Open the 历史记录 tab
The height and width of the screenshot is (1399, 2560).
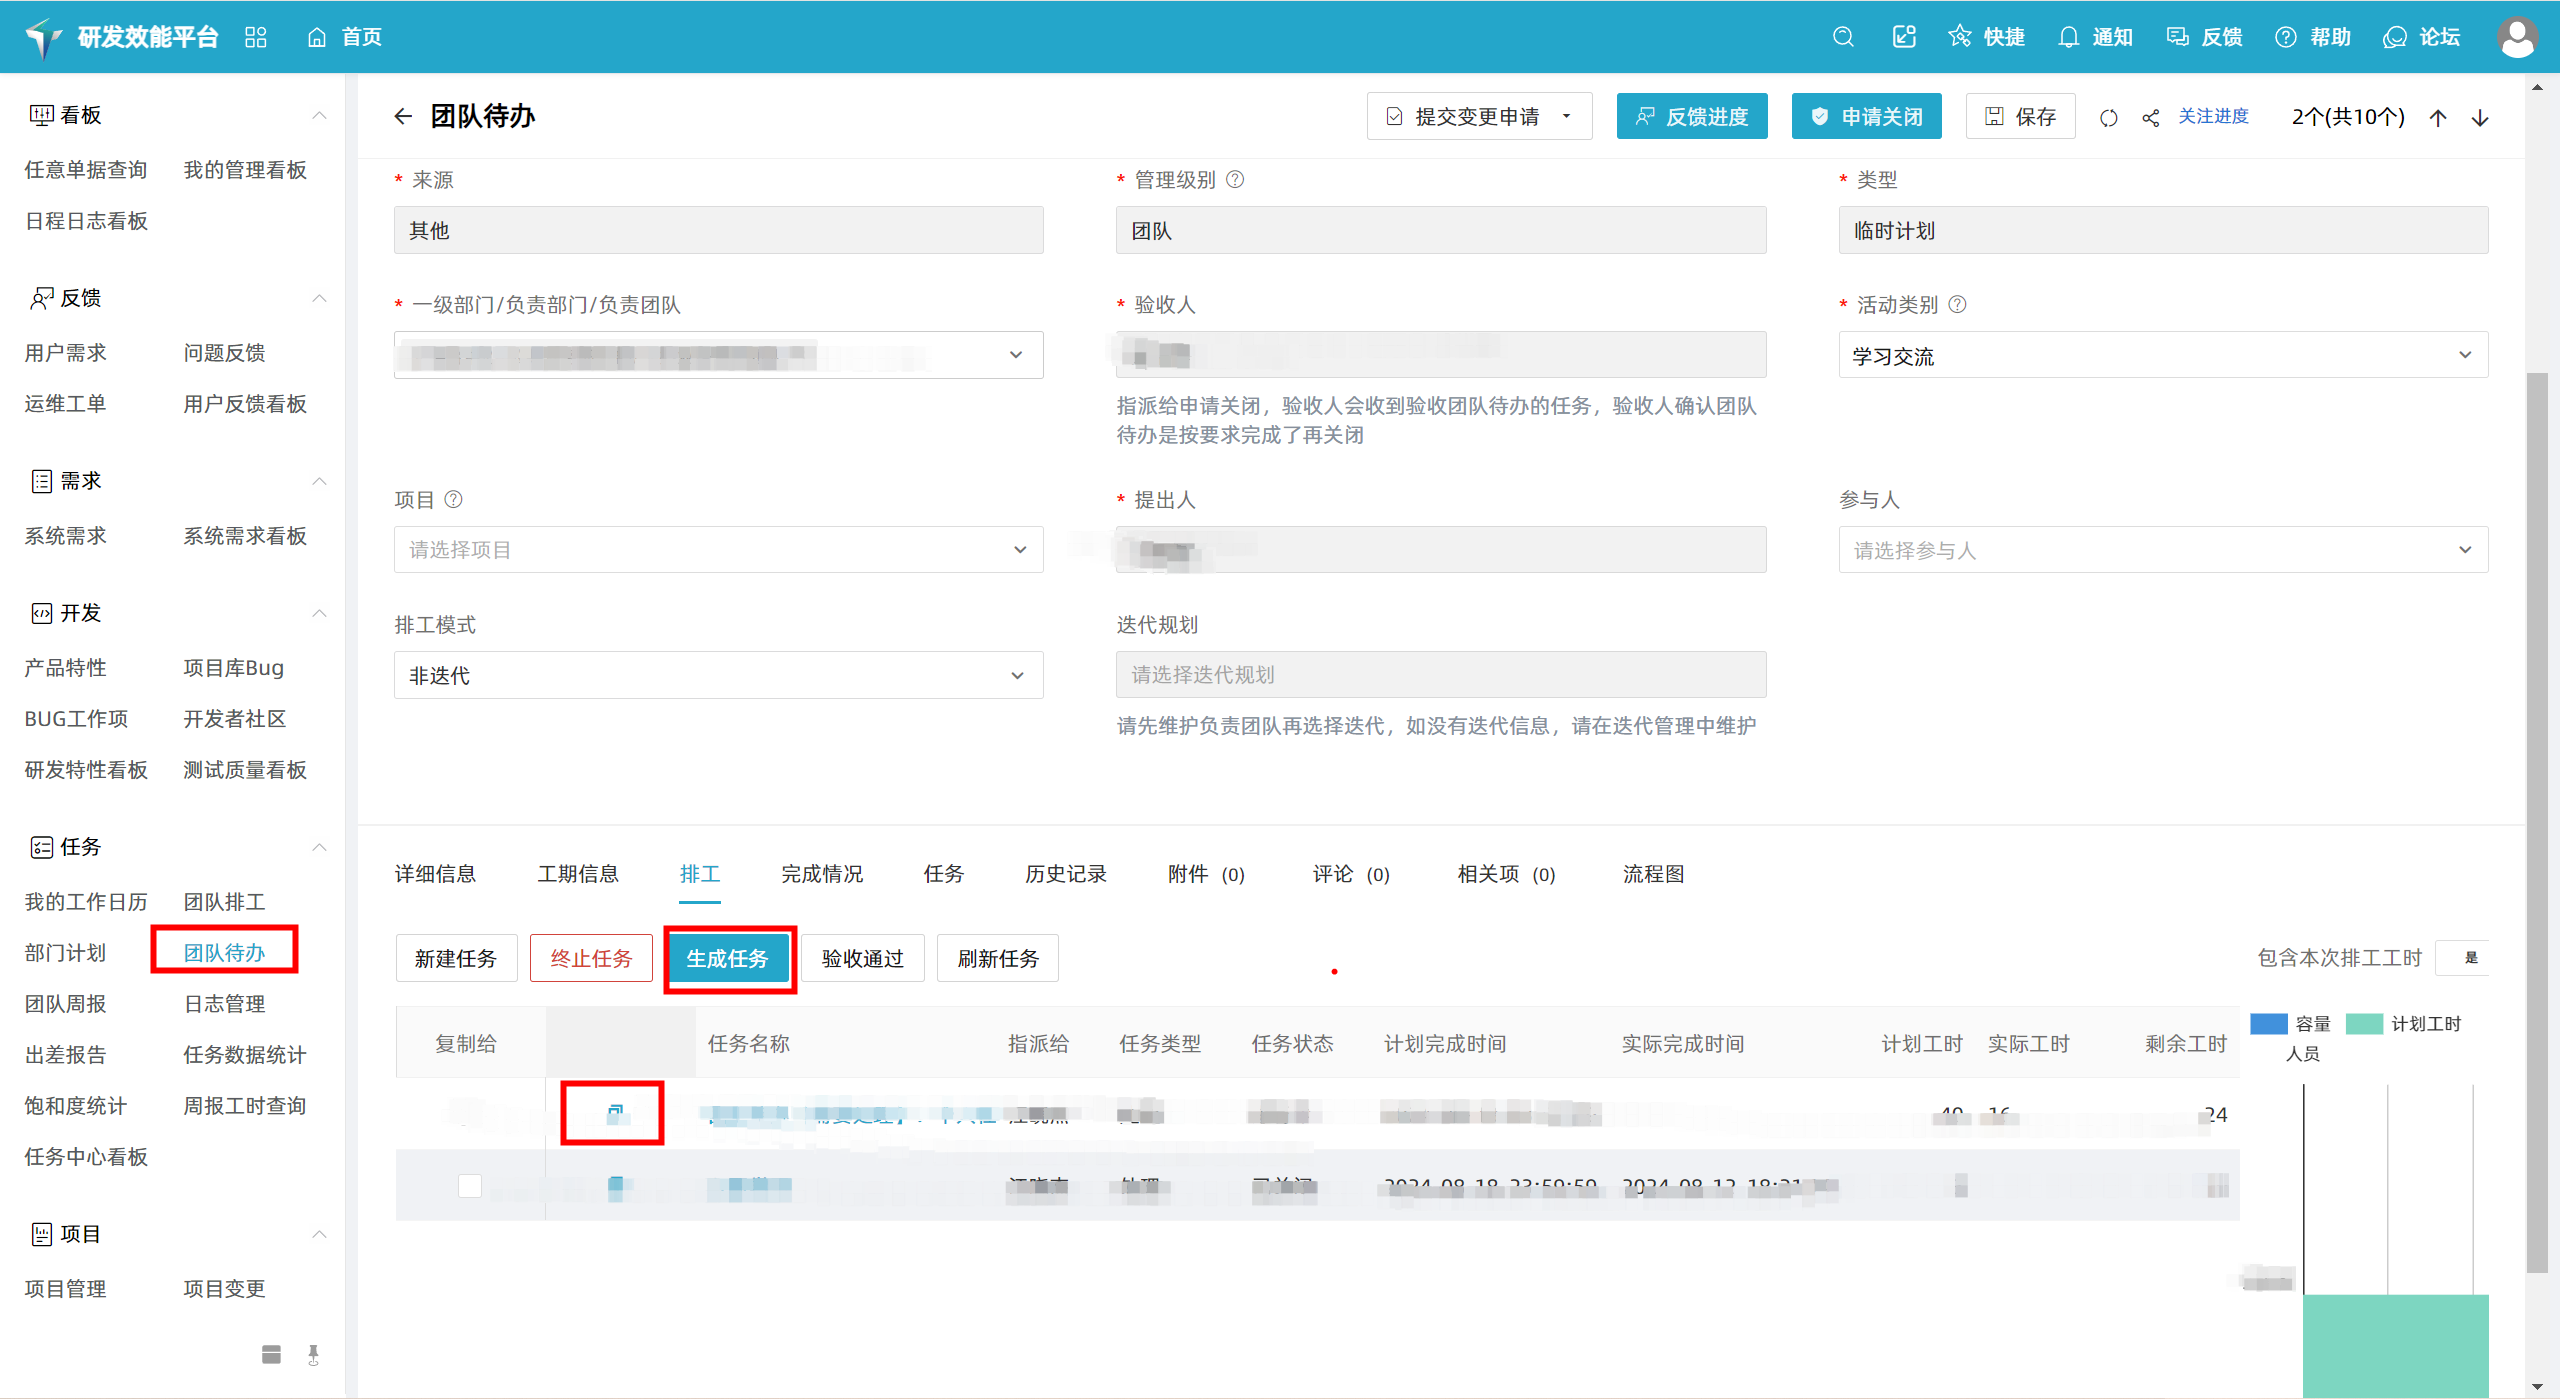tap(1065, 874)
